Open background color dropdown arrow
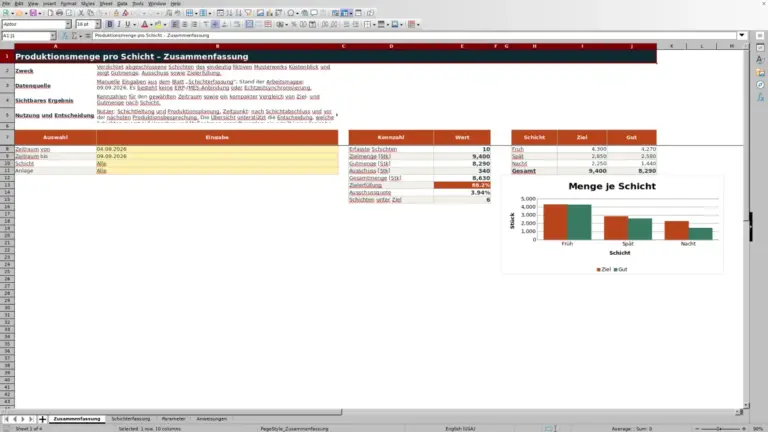This screenshot has height=432, width=768. (x=165, y=24)
